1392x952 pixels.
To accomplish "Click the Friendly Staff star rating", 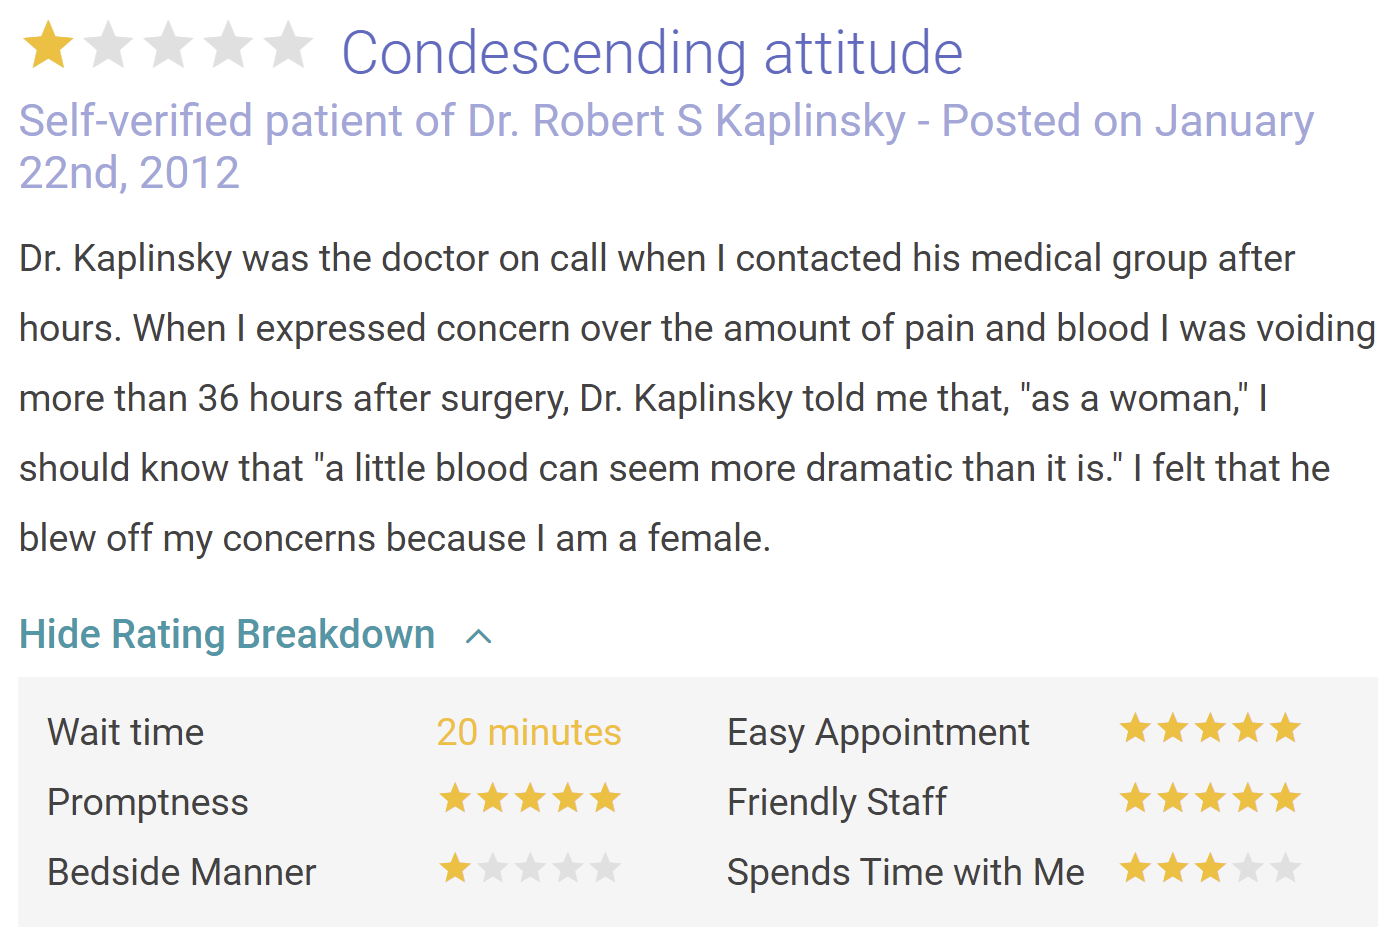I will point(1209,799).
